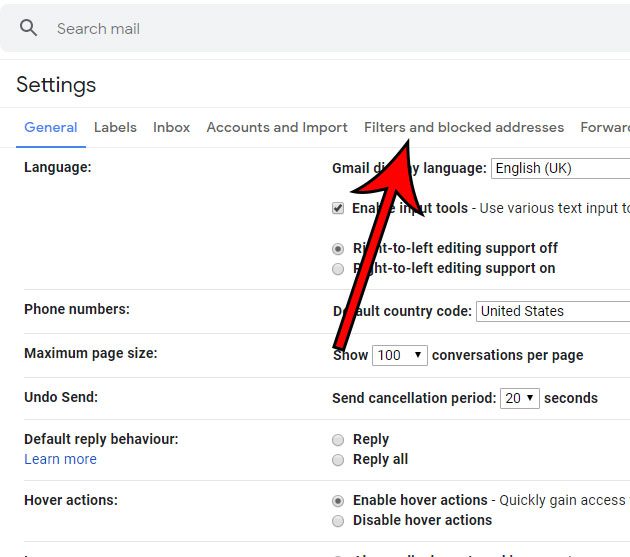Switch to the Labels tab
This screenshot has height=557, width=630.
click(115, 127)
